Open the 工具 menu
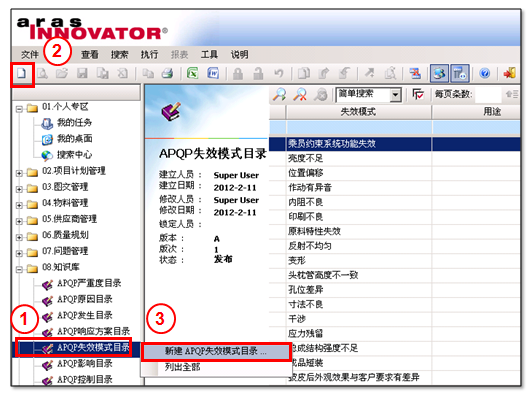The image size is (528, 394). [209, 54]
